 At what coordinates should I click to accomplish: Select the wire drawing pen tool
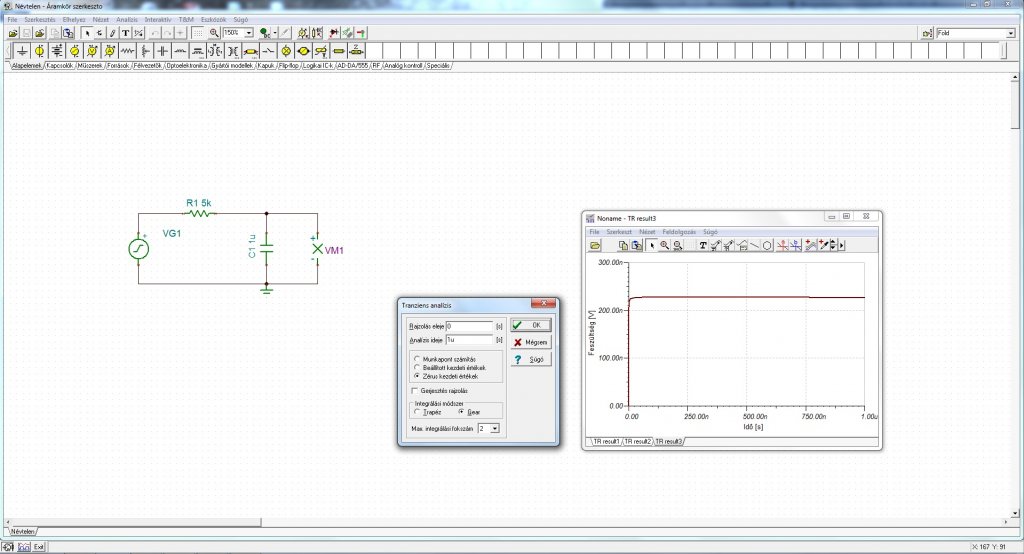coord(112,33)
